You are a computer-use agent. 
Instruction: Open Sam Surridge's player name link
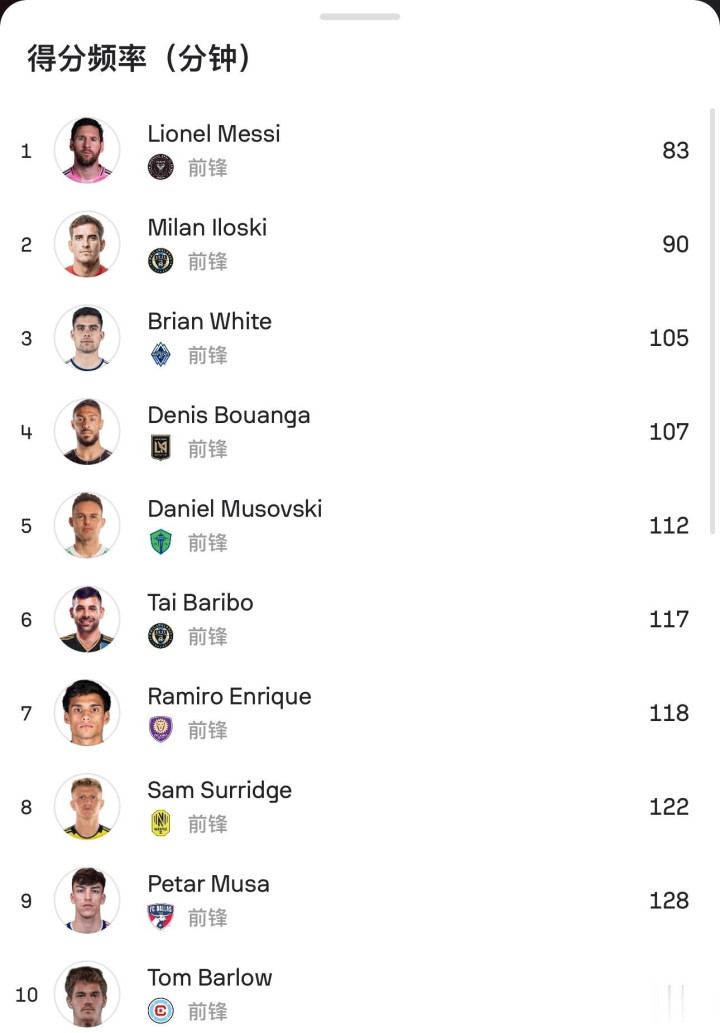pos(220,790)
